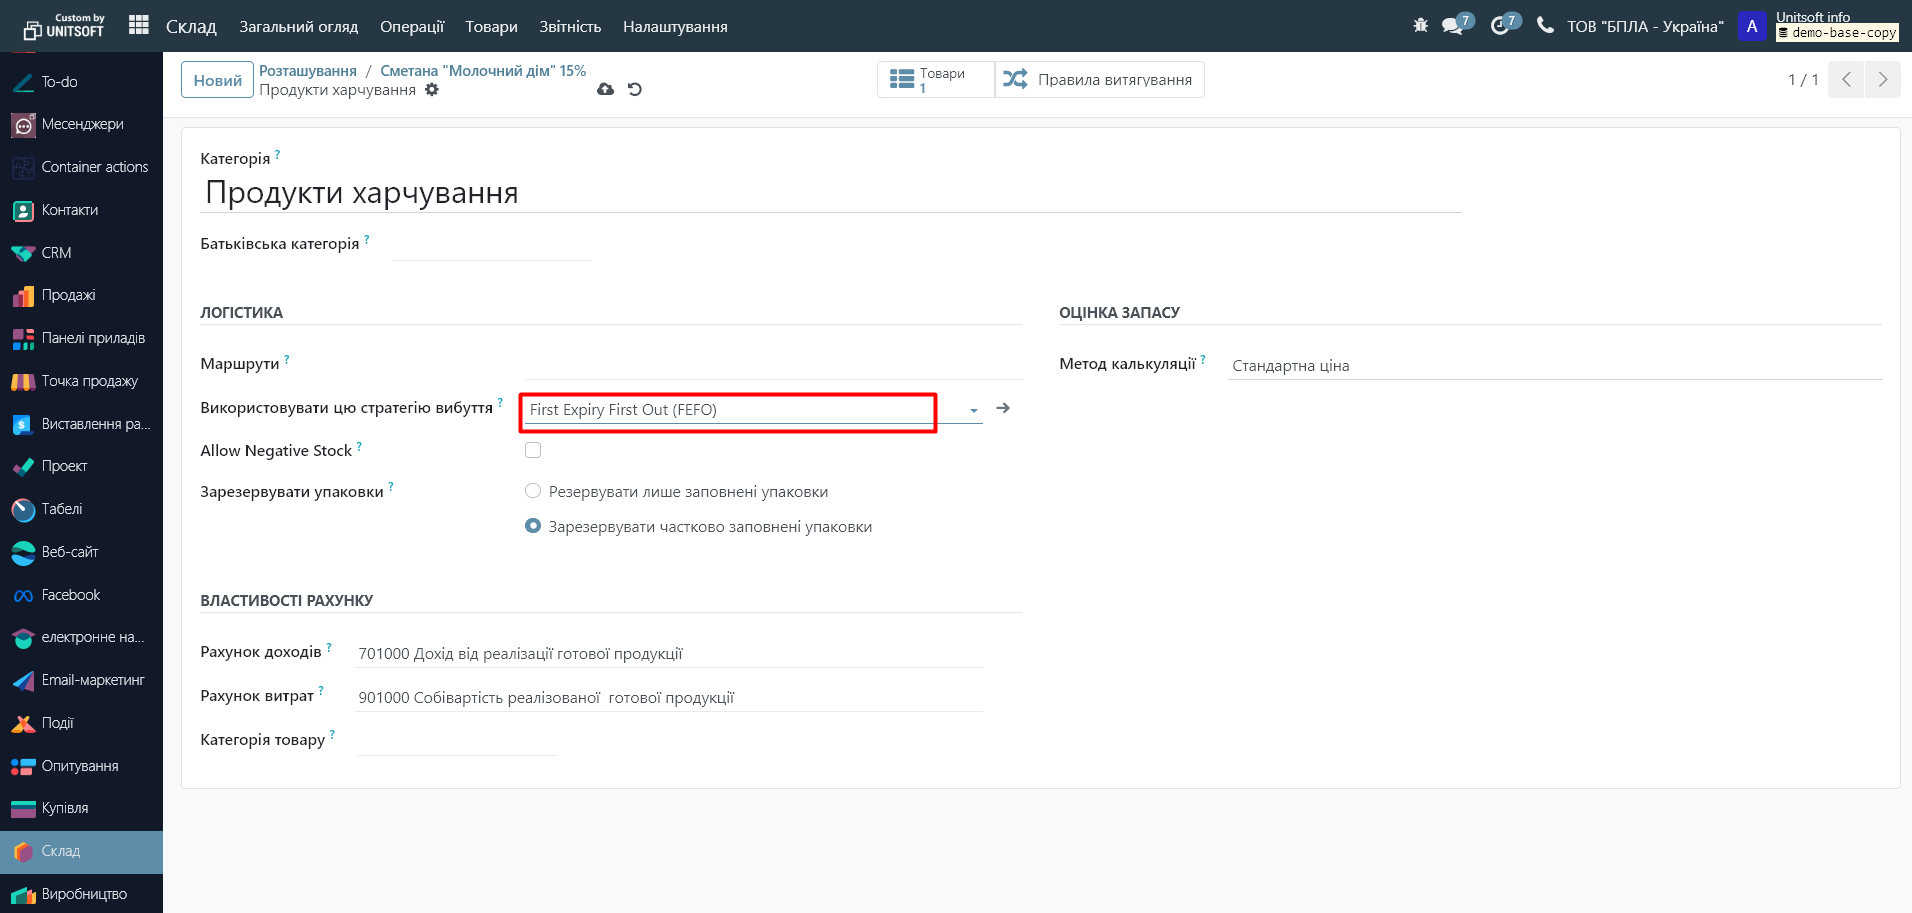Click the discard changes undo icon
This screenshot has height=913, width=1912.
(635, 89)
